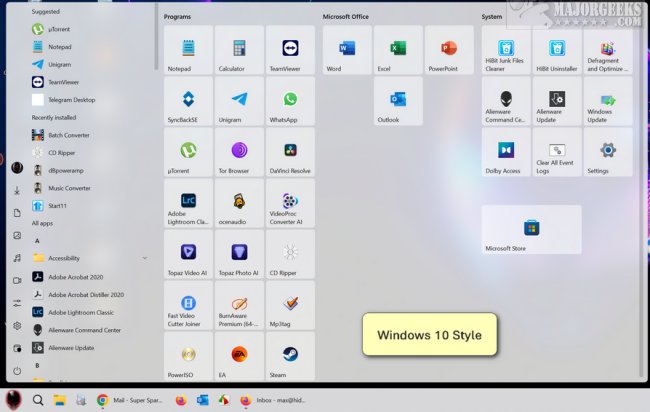Viewport: 650px width, 412px height.
Task: Open the Outlook taskbar icon
Action: tap(203, 400)
